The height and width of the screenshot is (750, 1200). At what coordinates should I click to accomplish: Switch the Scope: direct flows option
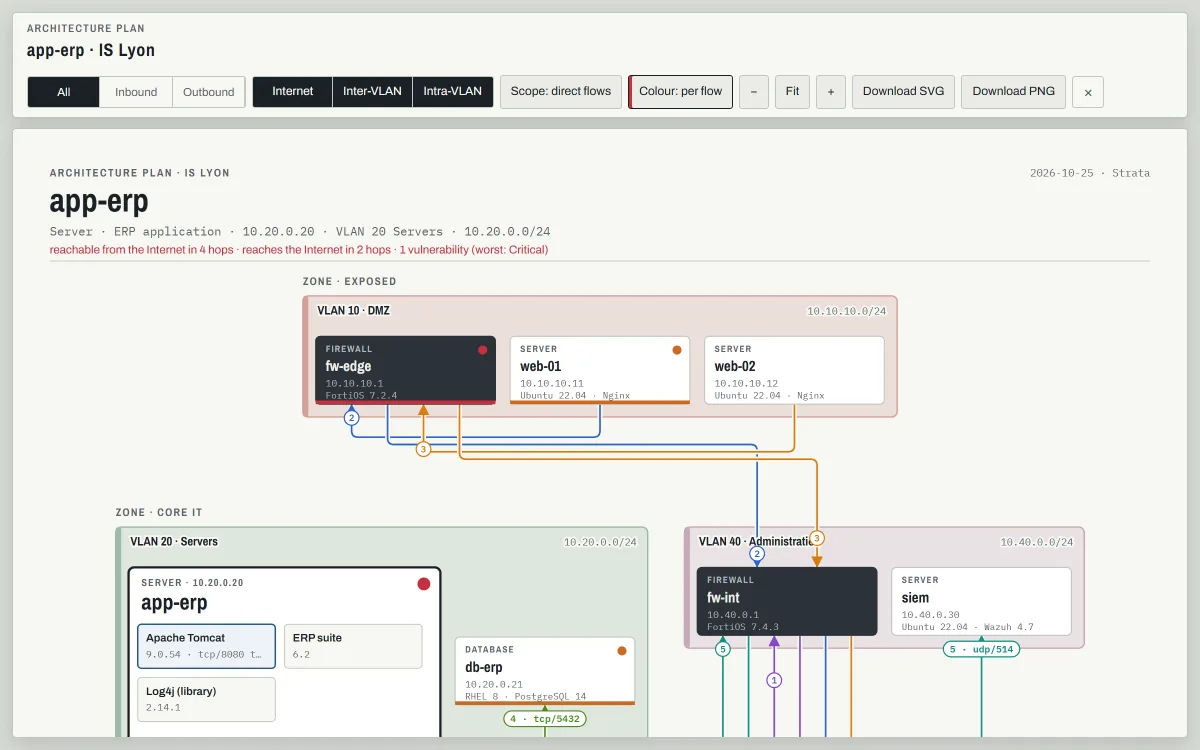tap(561, 91)
